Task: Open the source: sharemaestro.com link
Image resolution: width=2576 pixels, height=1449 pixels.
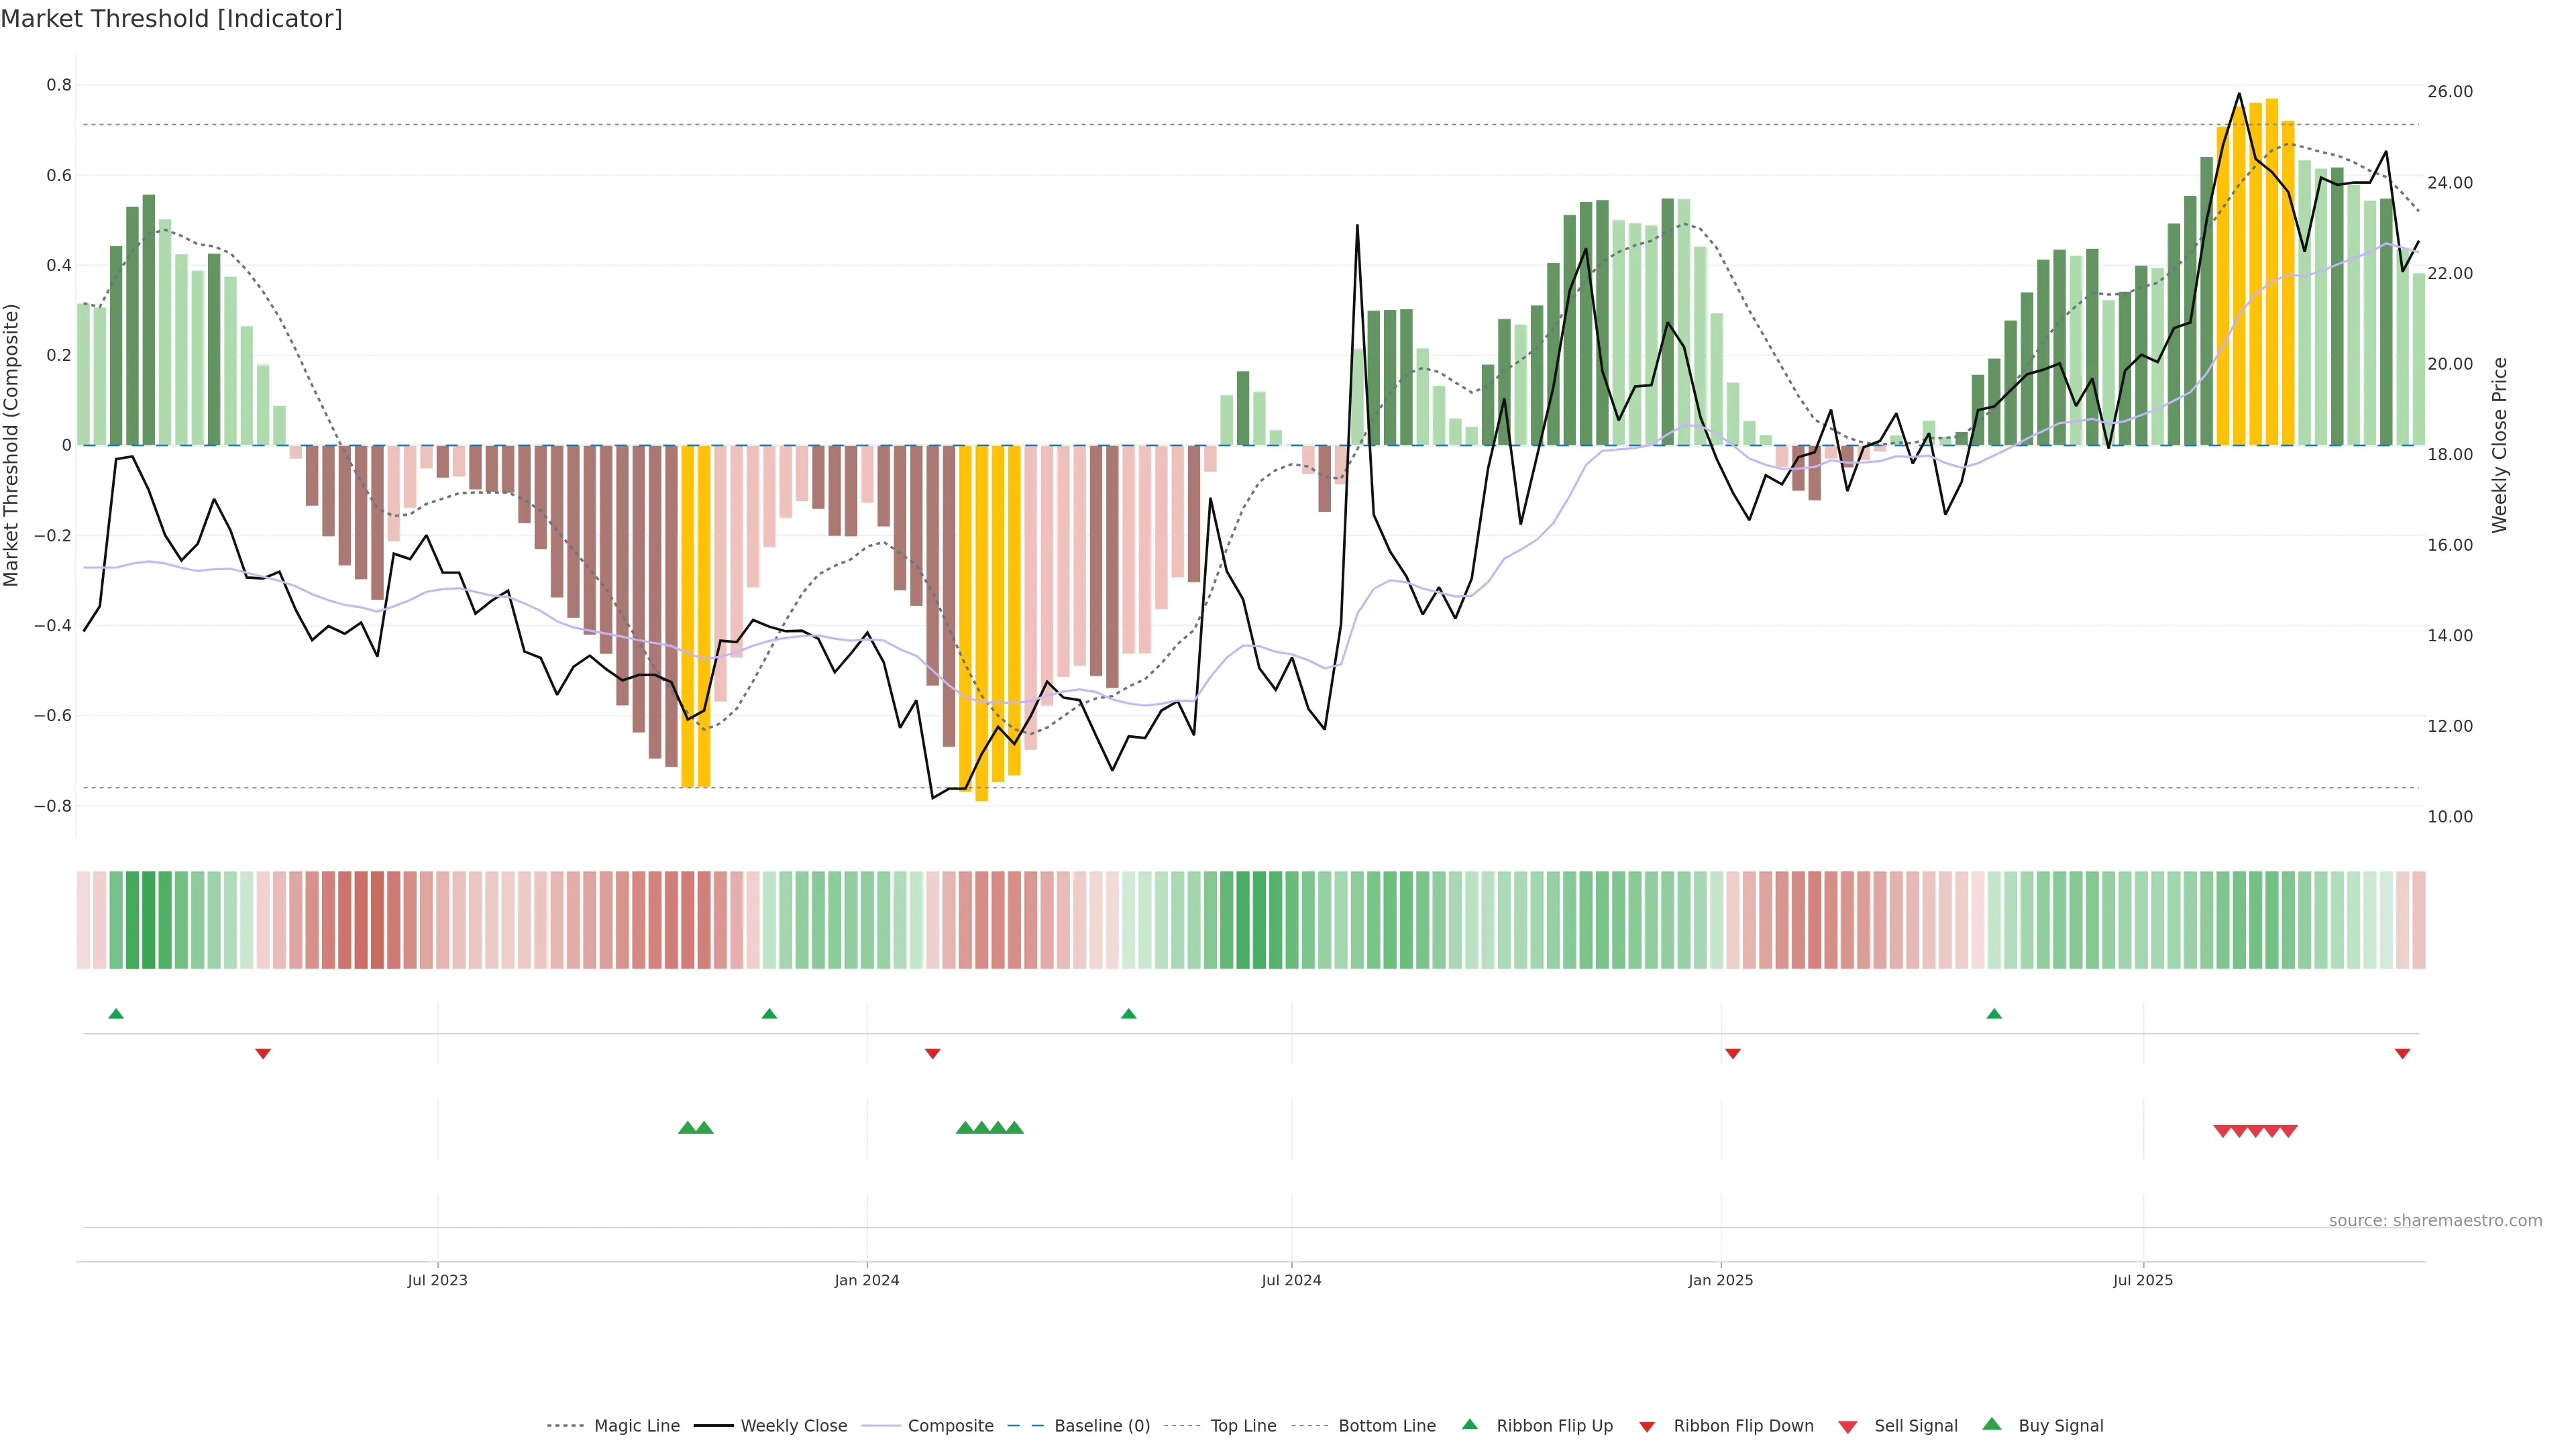Action: click(2435, 1221)
